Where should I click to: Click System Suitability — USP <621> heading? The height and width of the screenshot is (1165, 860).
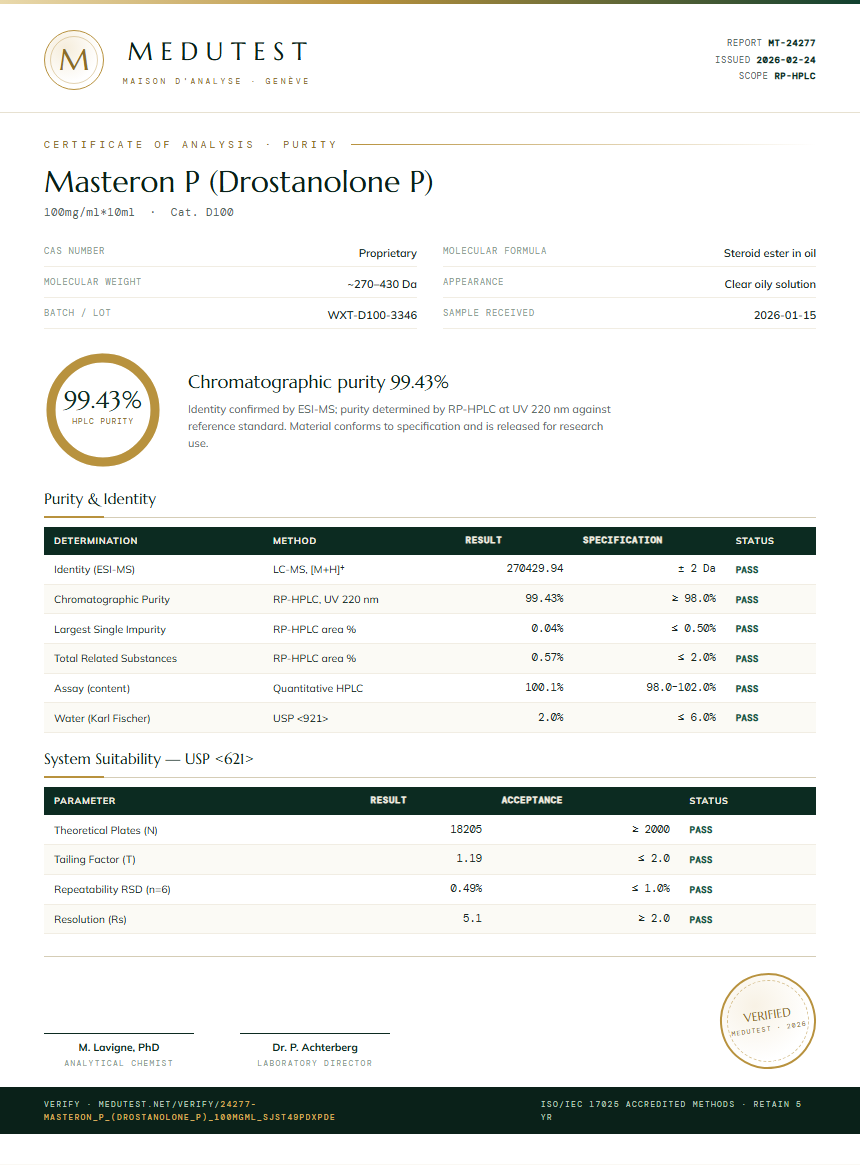tap(149, 759)
